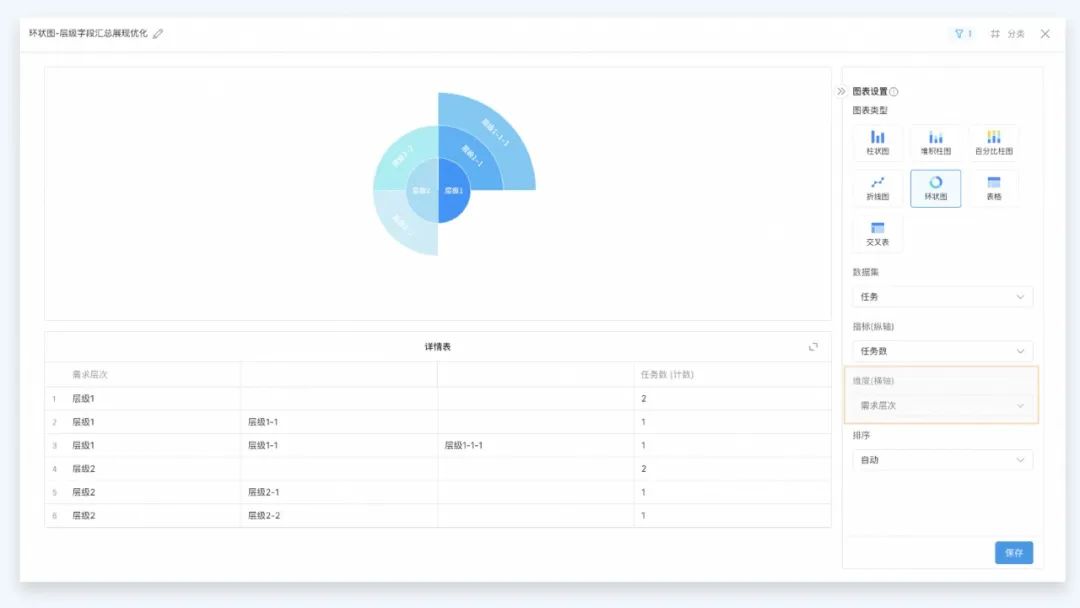This screenshot has height=608, width=1080.
Task: Click the 图表设置 panel heading
Action: point(870,92)
